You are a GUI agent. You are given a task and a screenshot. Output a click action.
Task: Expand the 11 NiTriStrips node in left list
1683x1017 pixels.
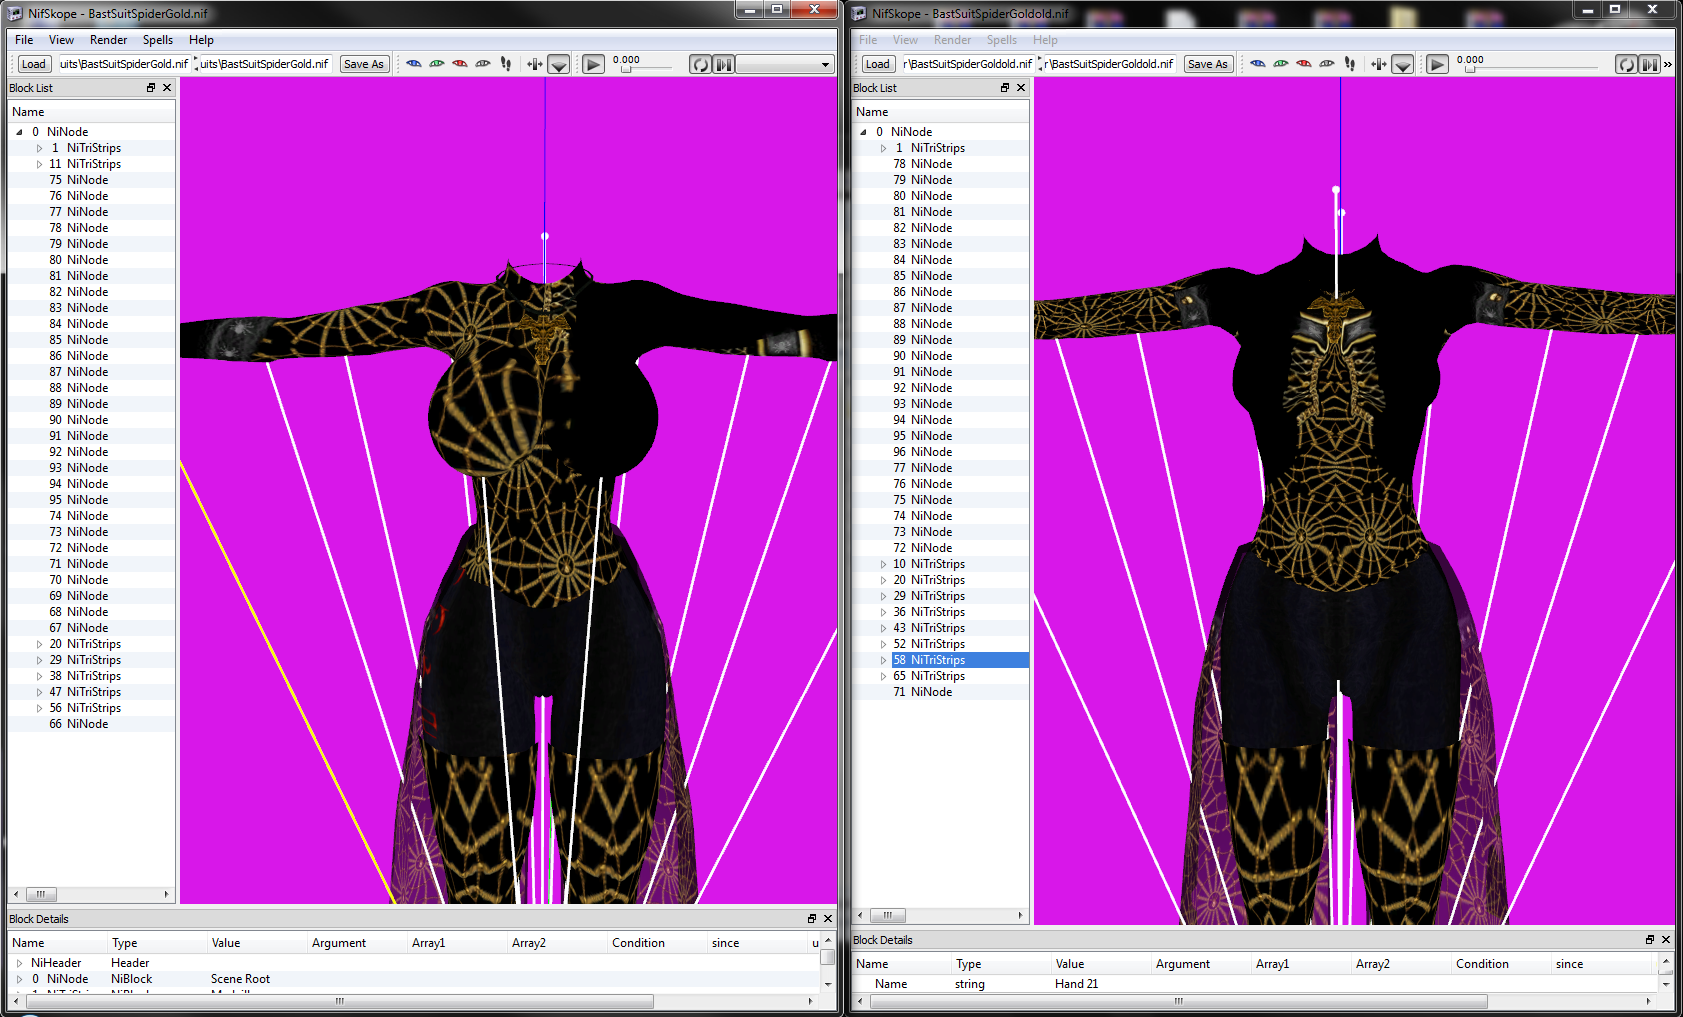point(40,164)
